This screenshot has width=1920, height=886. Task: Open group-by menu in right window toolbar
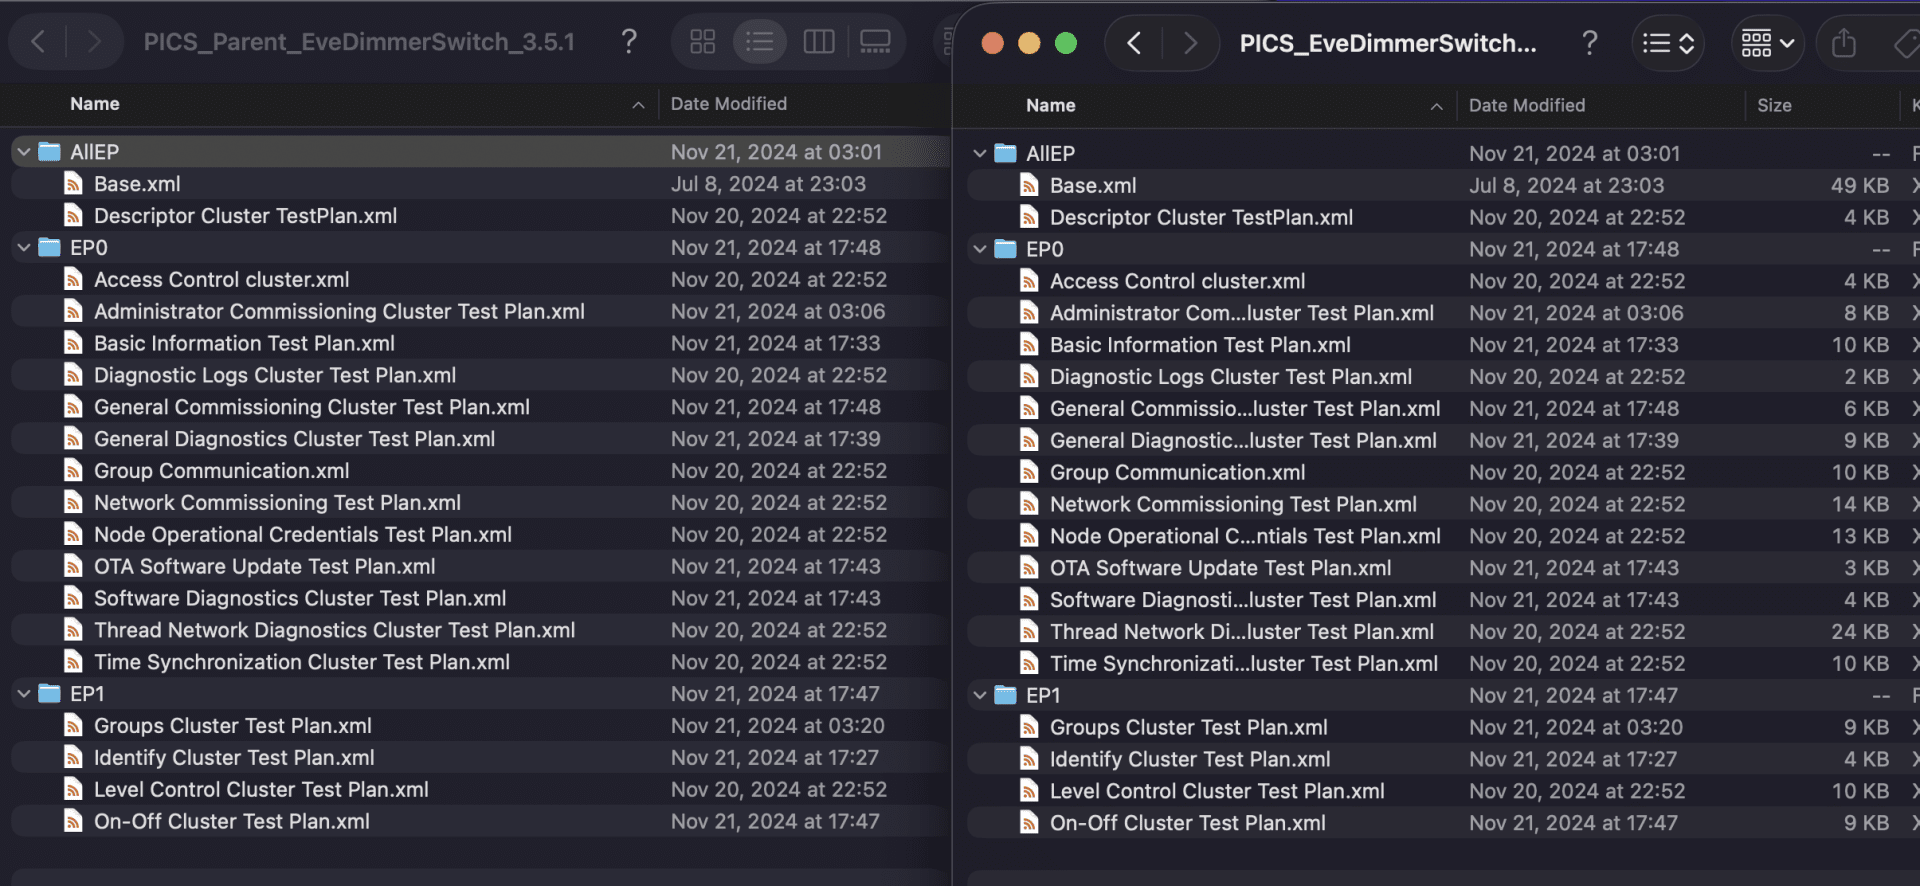tap(1767, 43)
